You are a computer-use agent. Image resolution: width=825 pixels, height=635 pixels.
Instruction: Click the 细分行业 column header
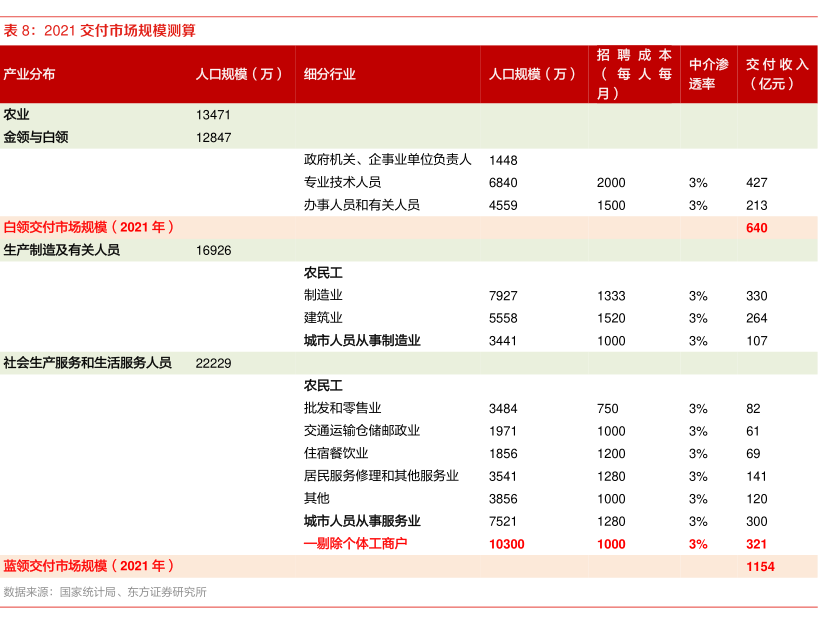click(x=329, y=74)
